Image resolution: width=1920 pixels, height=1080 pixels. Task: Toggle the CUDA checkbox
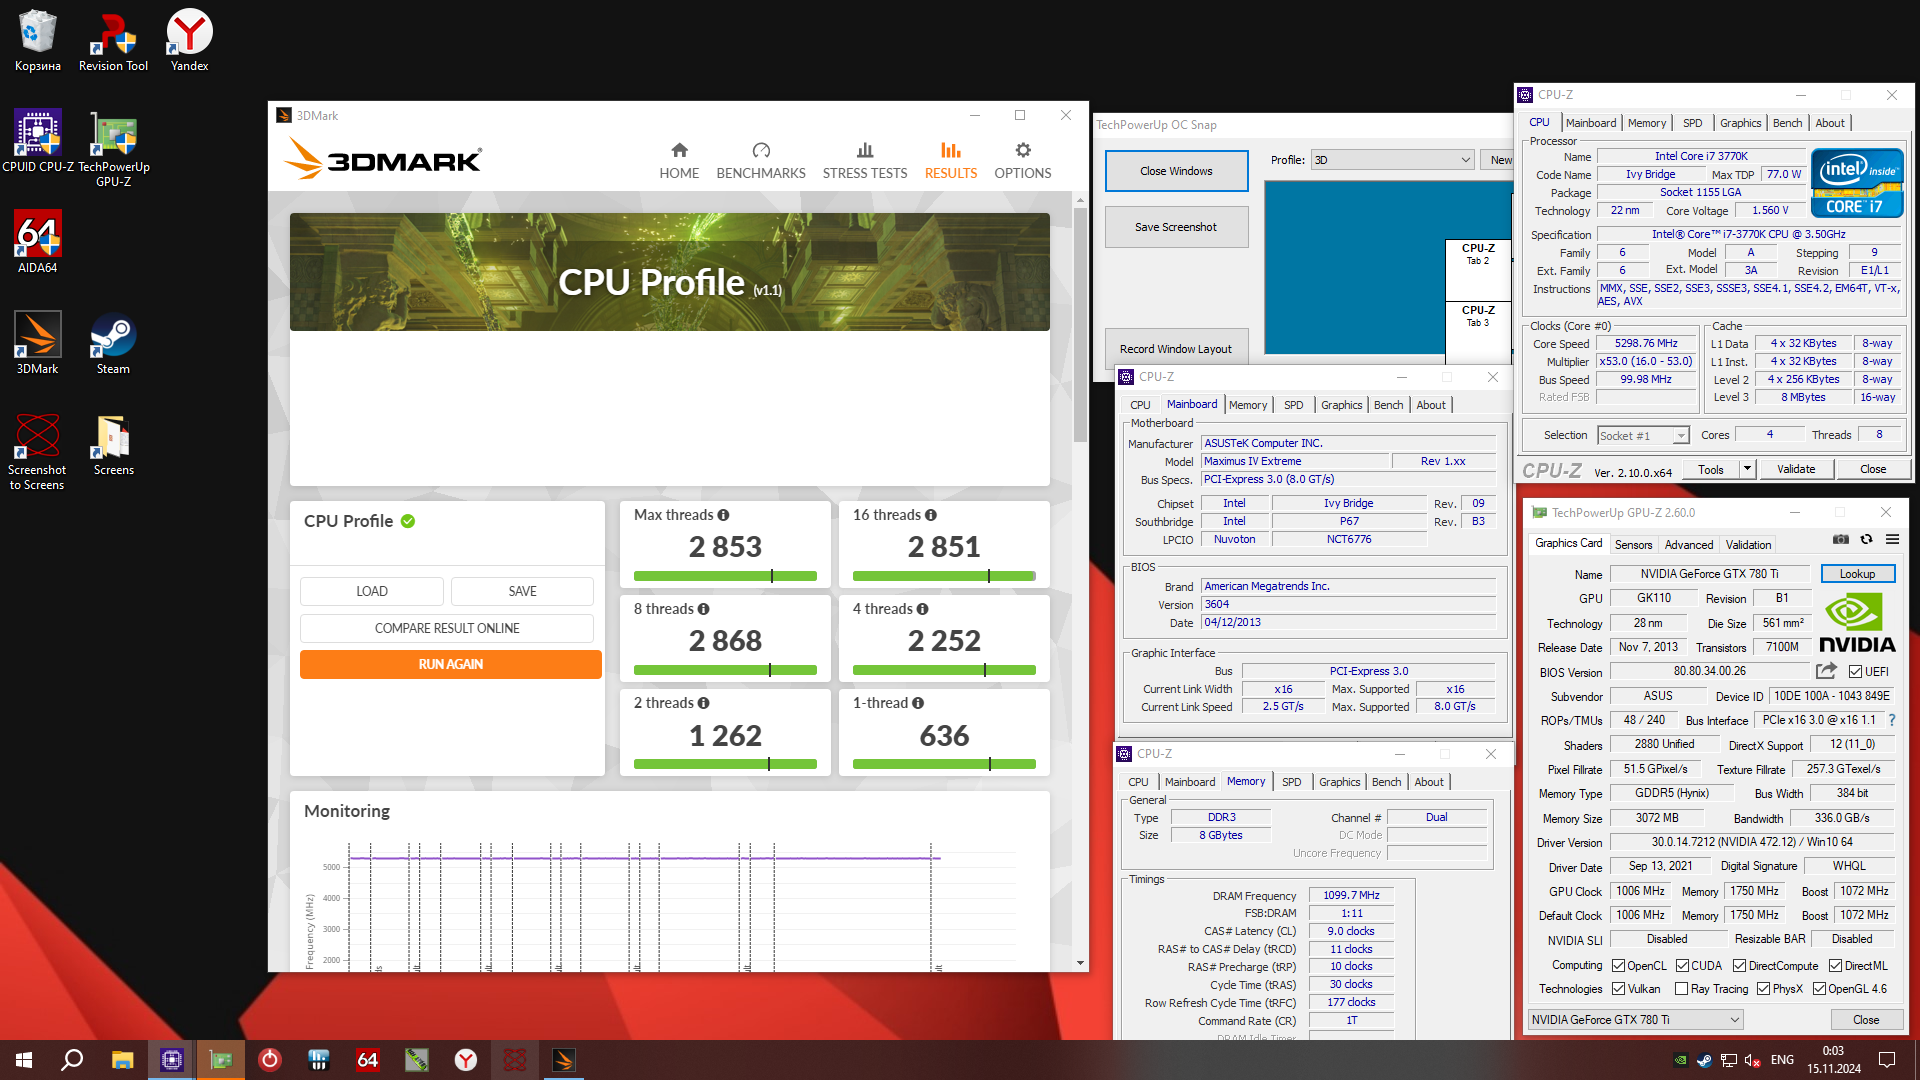[1682, 966]
